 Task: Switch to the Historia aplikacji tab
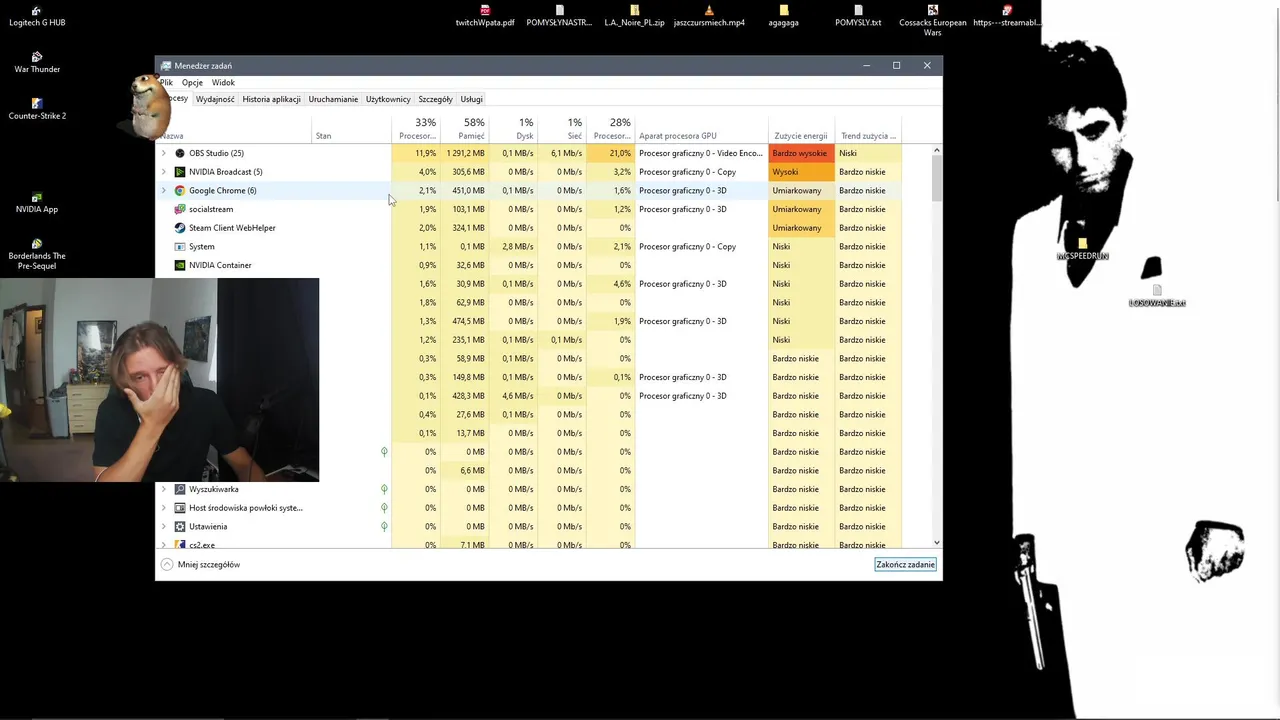[271, 99]
